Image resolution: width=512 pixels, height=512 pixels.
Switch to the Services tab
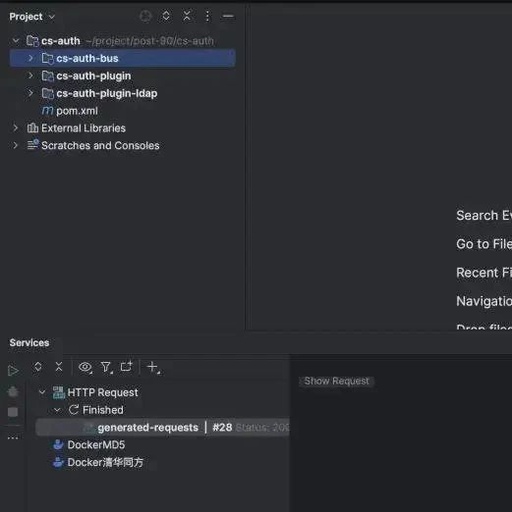point(29,343)
